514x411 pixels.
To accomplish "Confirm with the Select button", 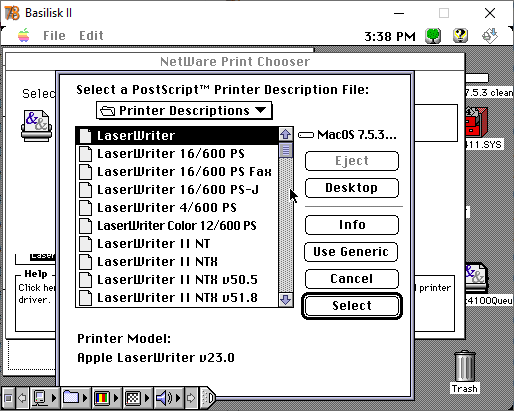I will pyautogui.click(x=352, y=306).
